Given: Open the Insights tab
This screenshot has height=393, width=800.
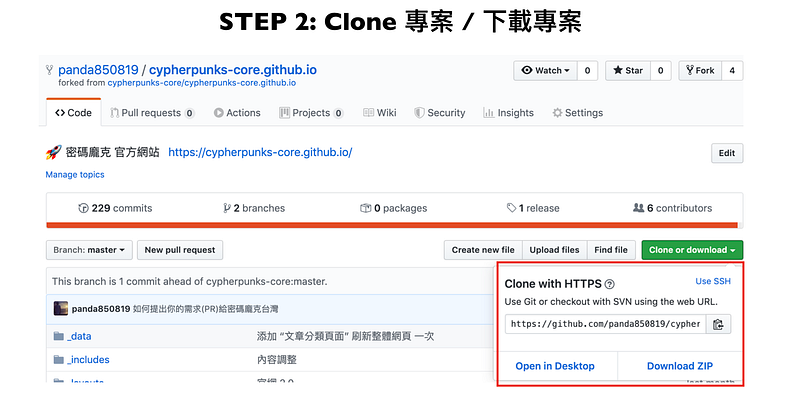Looking at the screenshot, I should (x=508, y=113).
